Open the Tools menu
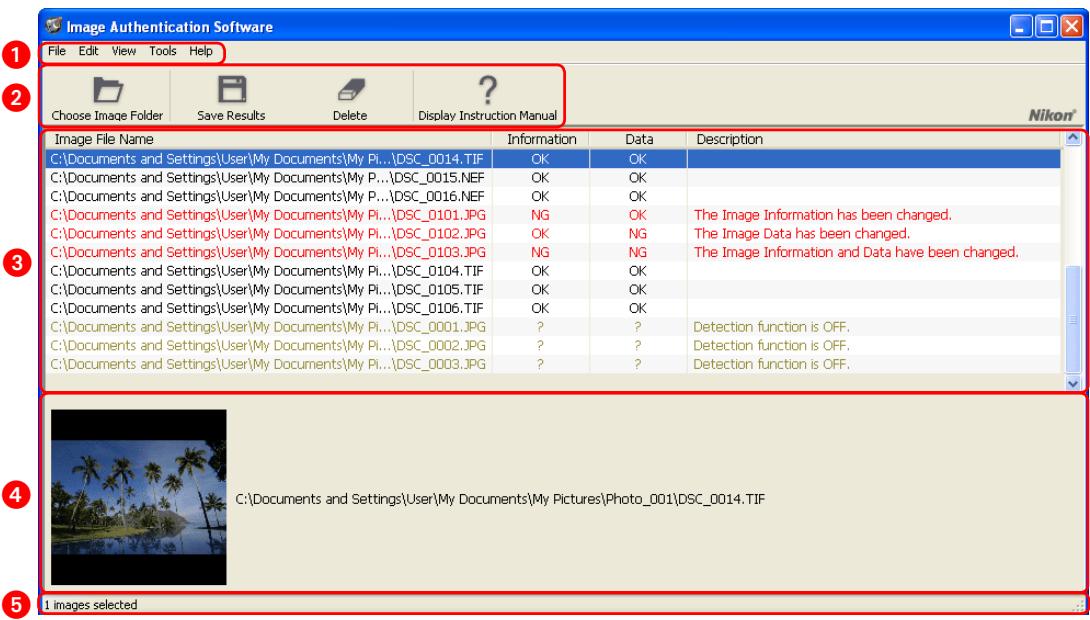The image size is (1090, 620). click(163, 51)
